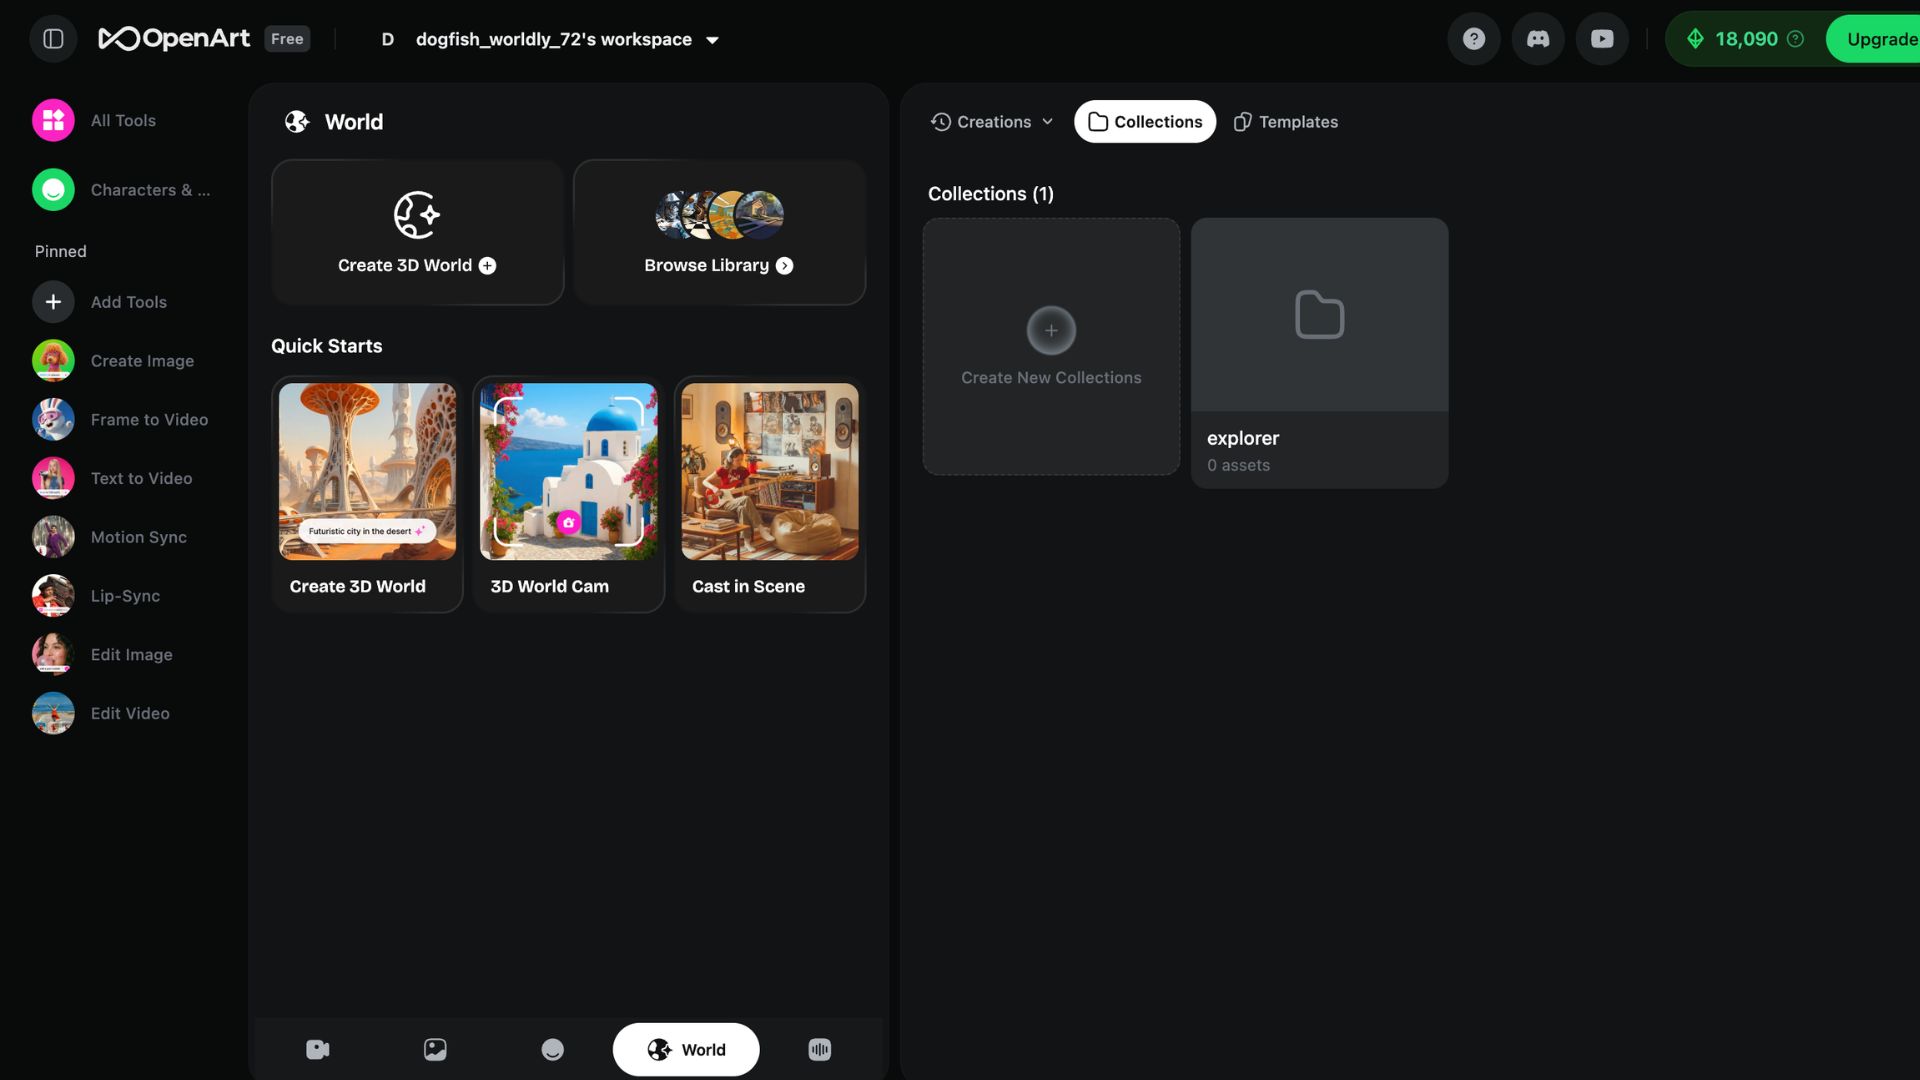Click the credits info icon beside 18,090
Image resolution: width=1920 pixels, height=1080 pixels.
[x=1795, y=39]
